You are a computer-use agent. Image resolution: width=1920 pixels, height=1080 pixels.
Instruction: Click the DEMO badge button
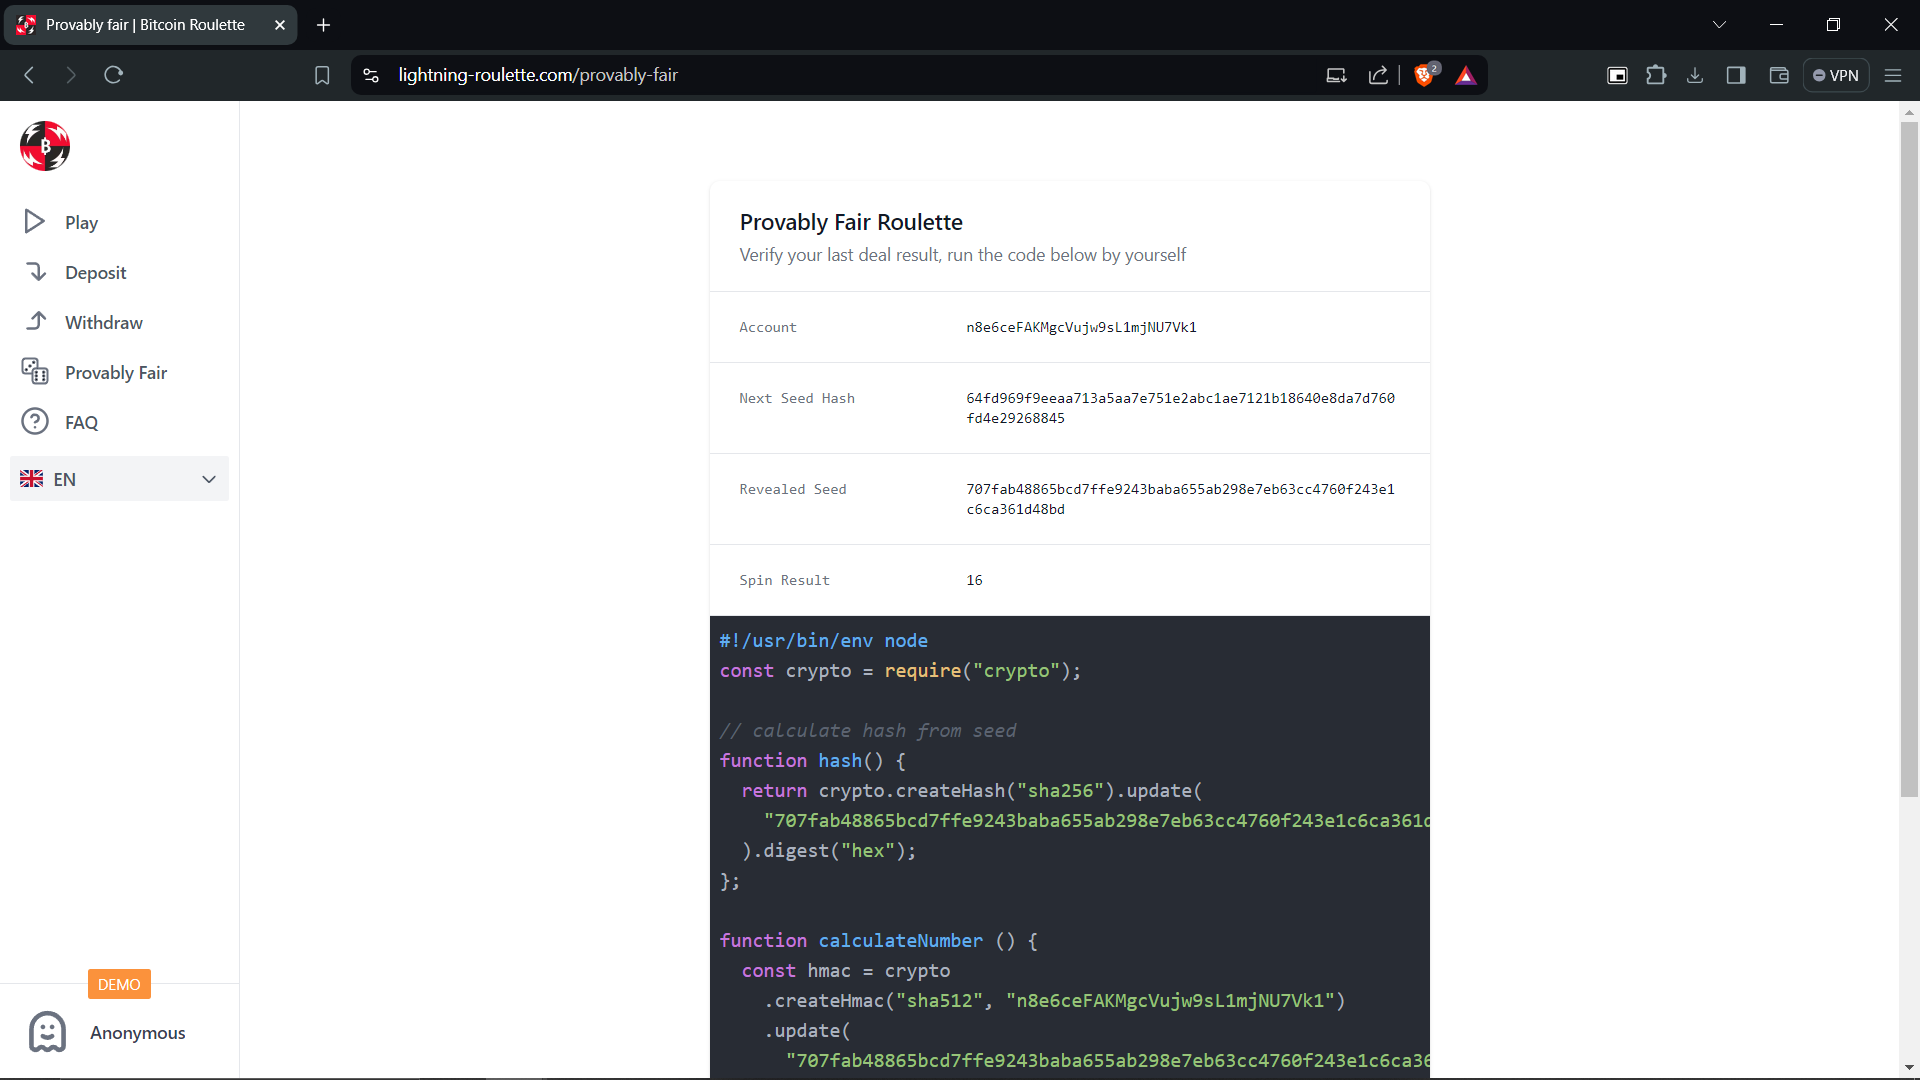(119, 984)
